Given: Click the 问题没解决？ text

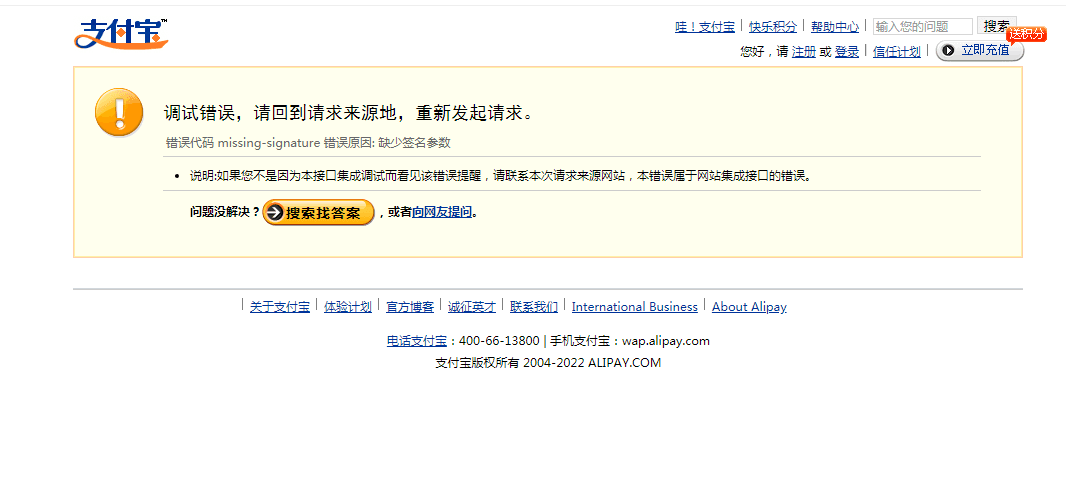Looking at the screenshot, I should [225, 212].
